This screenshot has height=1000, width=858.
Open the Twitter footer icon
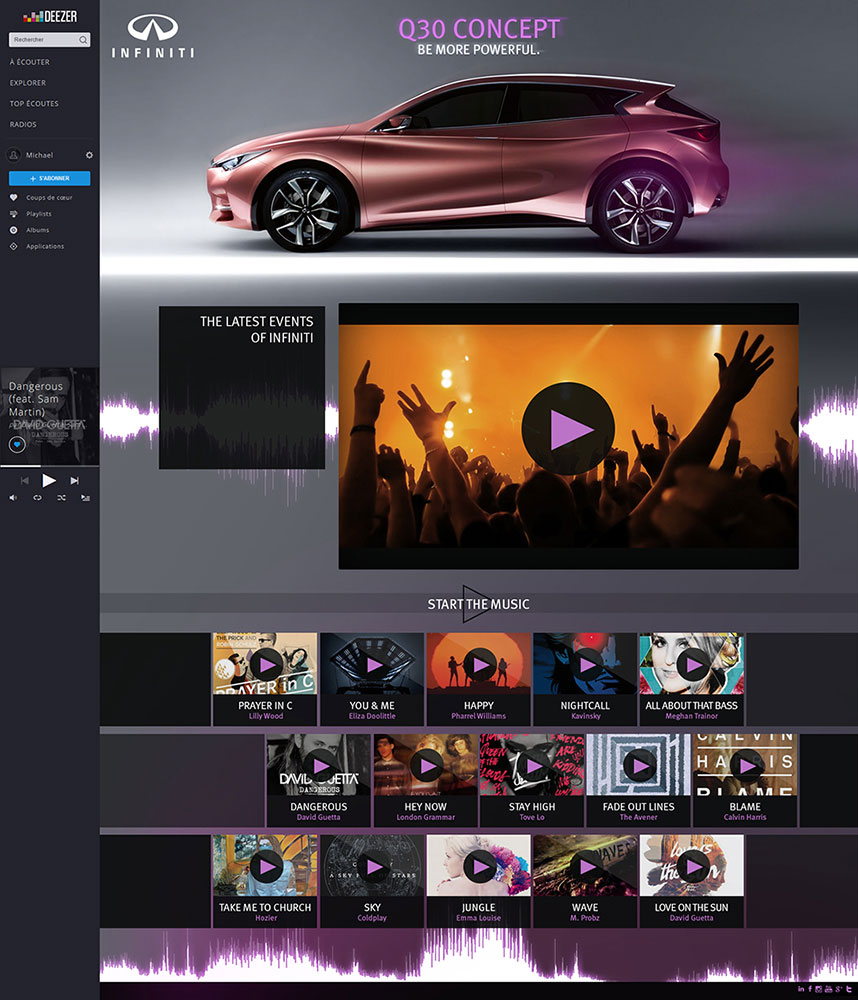click(x=848, y=989)
